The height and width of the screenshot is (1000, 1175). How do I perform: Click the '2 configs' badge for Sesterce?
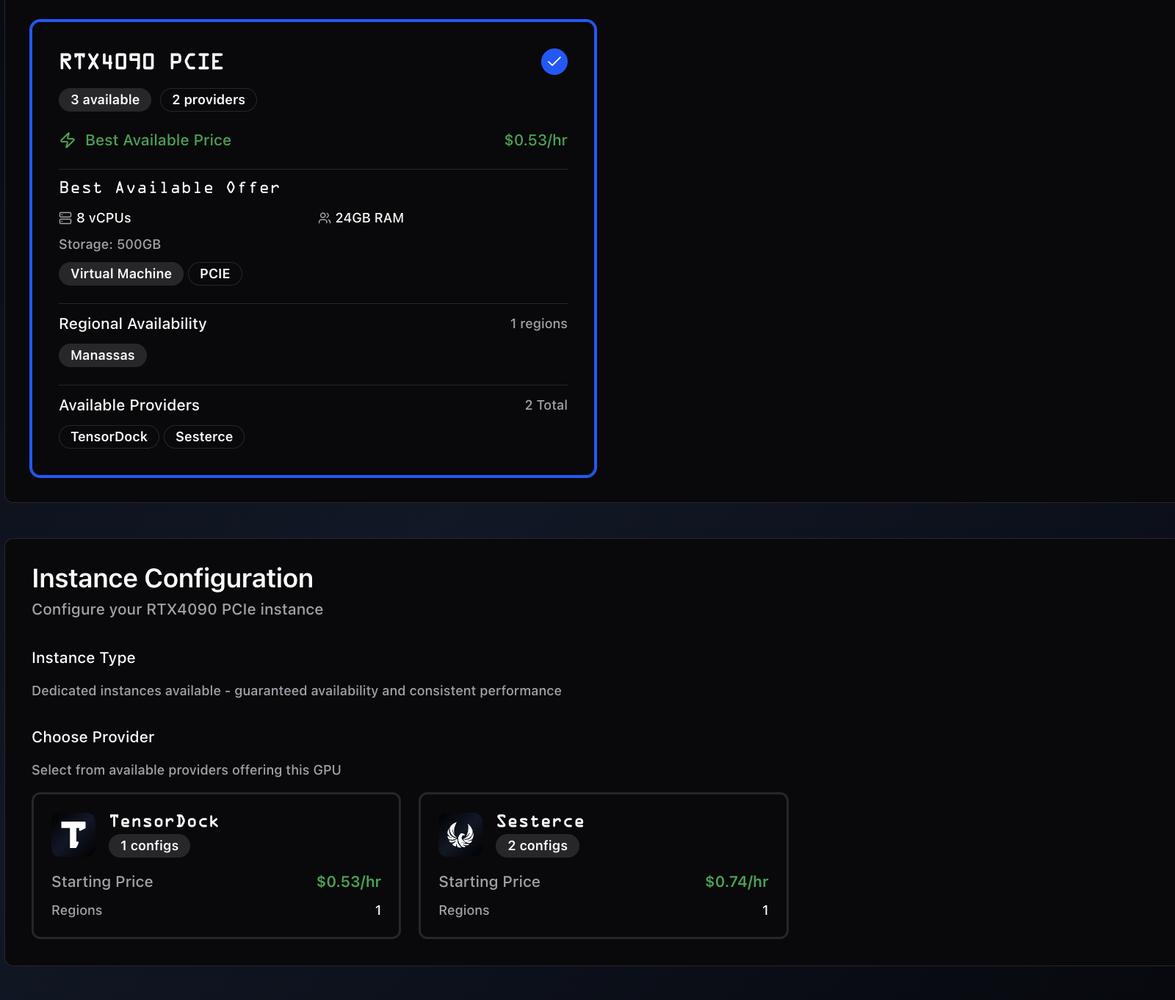537,846
